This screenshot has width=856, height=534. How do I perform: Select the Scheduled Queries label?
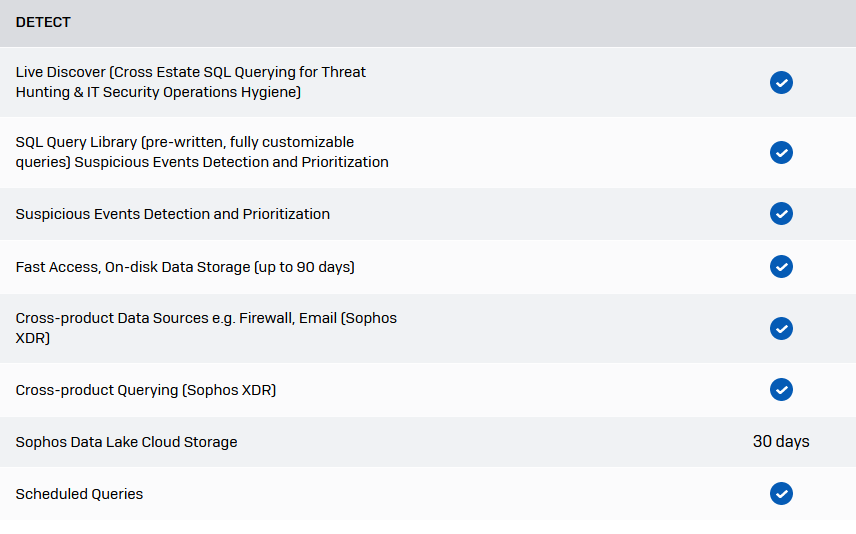[79, 494]
